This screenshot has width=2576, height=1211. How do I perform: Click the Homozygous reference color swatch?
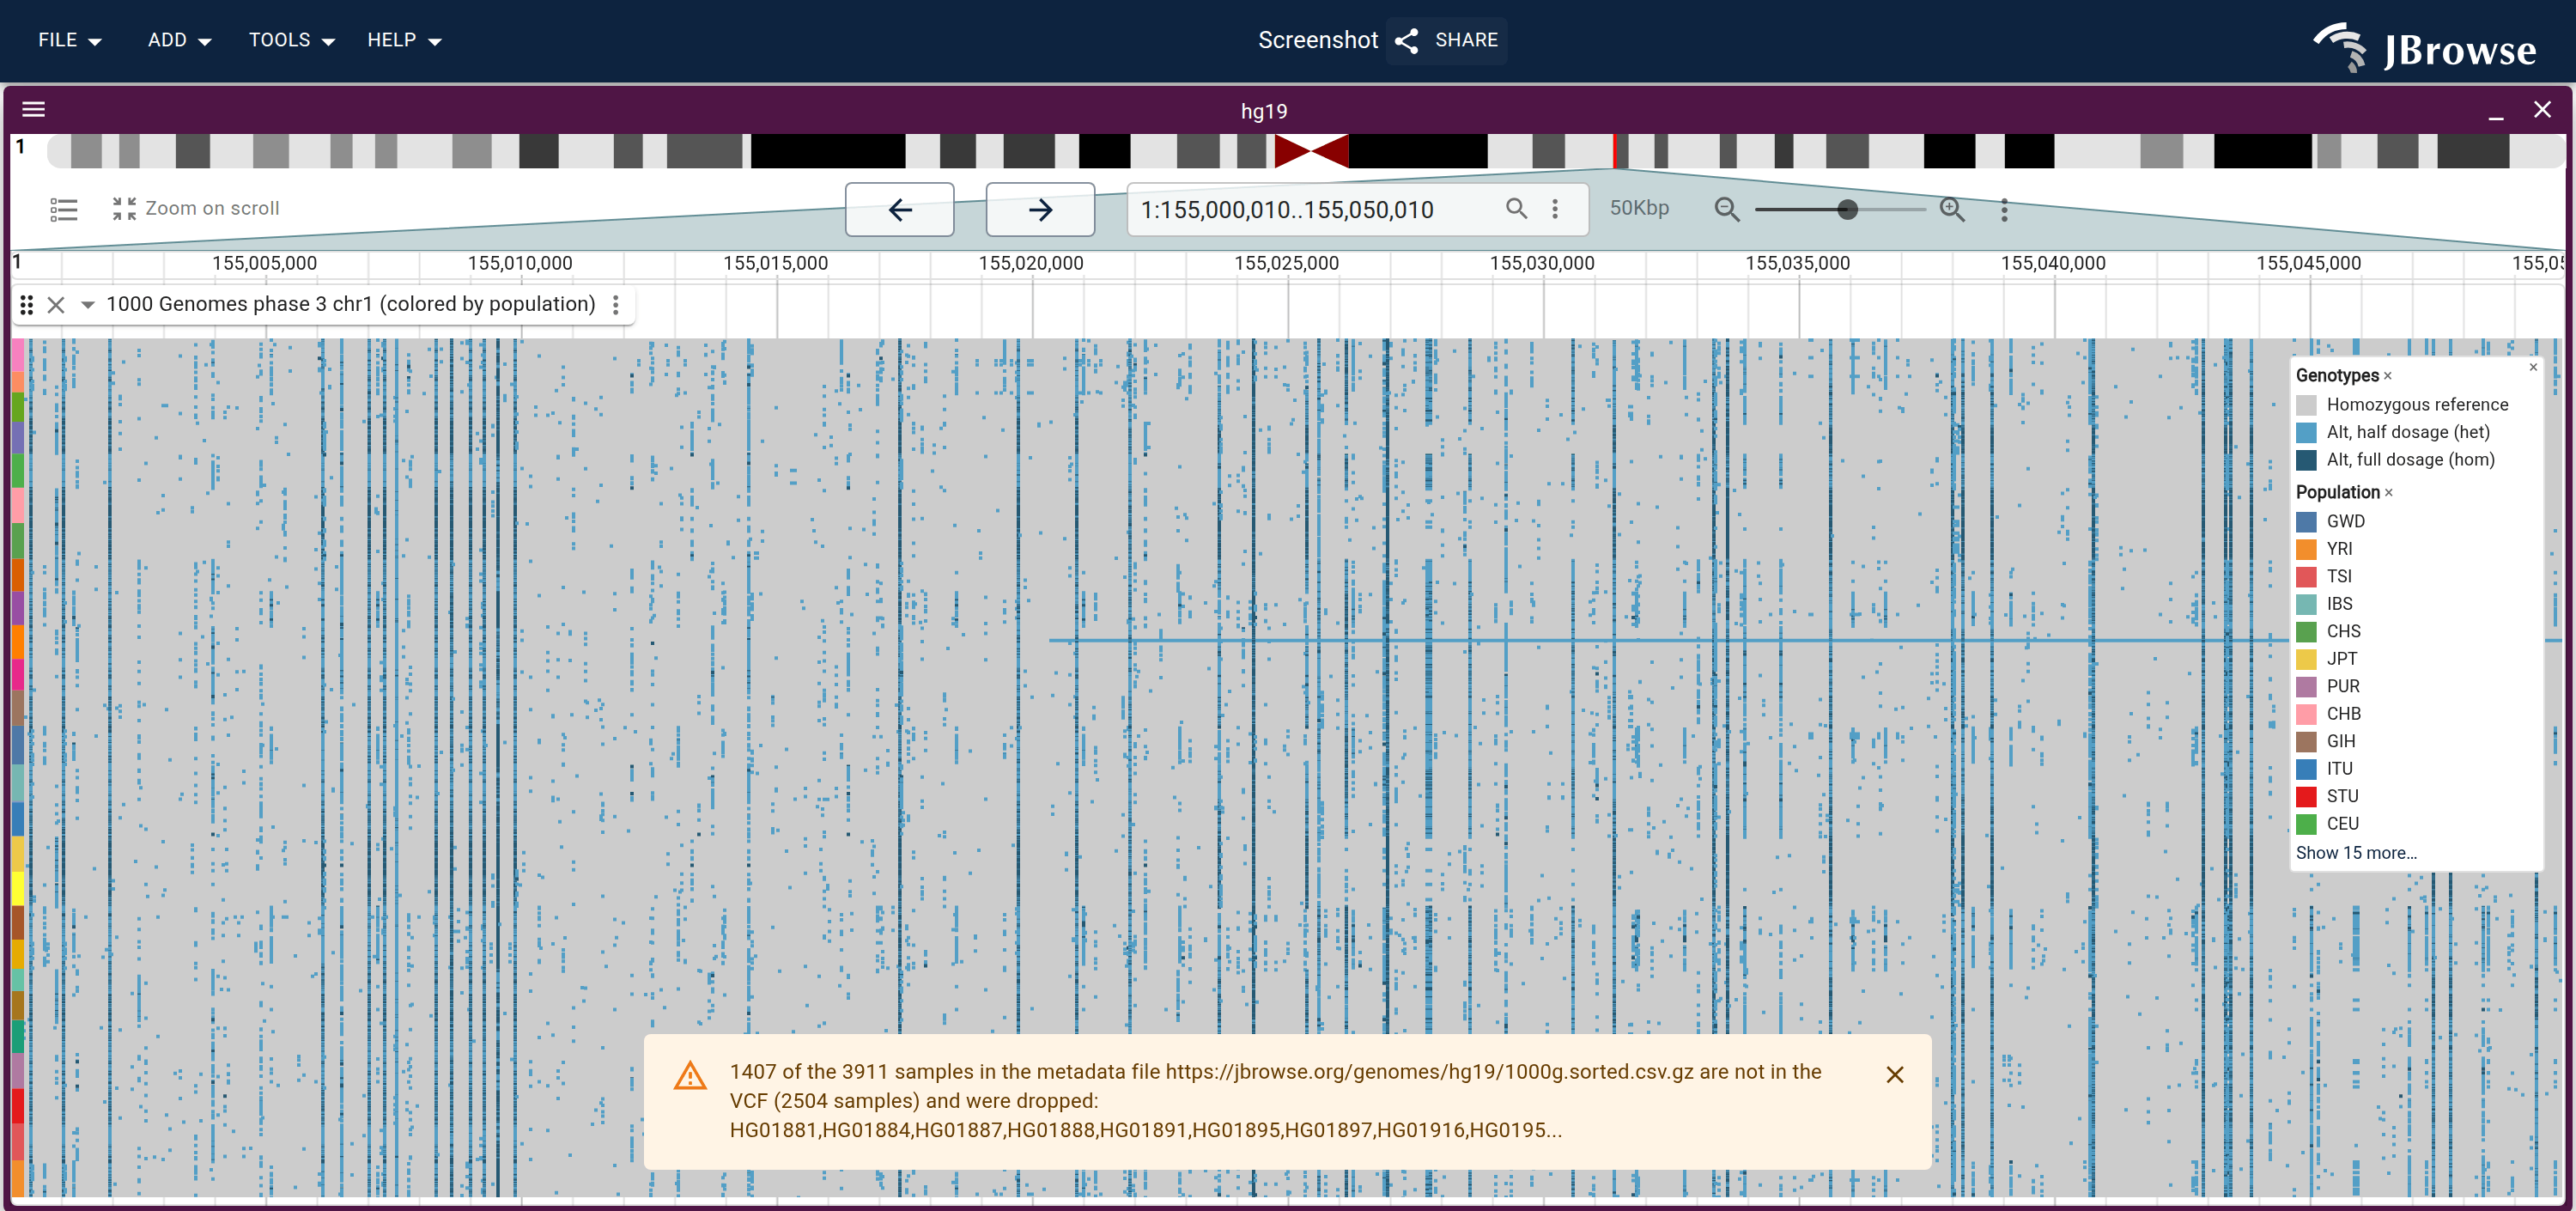(x=2307, y=405)
